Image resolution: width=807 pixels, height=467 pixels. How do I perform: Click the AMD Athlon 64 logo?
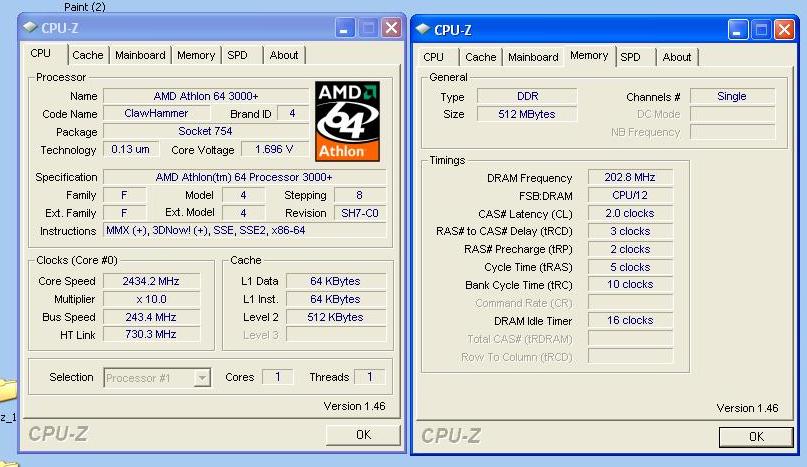click(347, 121)
